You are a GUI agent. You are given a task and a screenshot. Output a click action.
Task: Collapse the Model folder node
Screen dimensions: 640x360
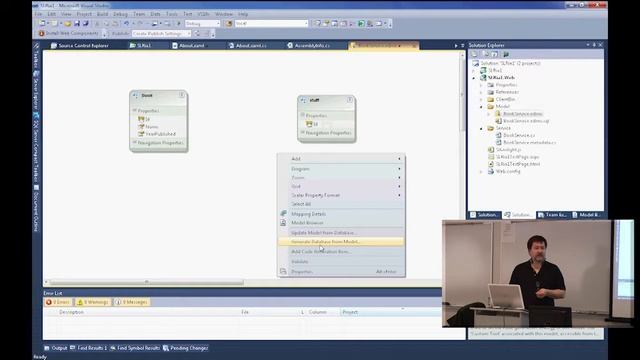click(x=481, y=107)
